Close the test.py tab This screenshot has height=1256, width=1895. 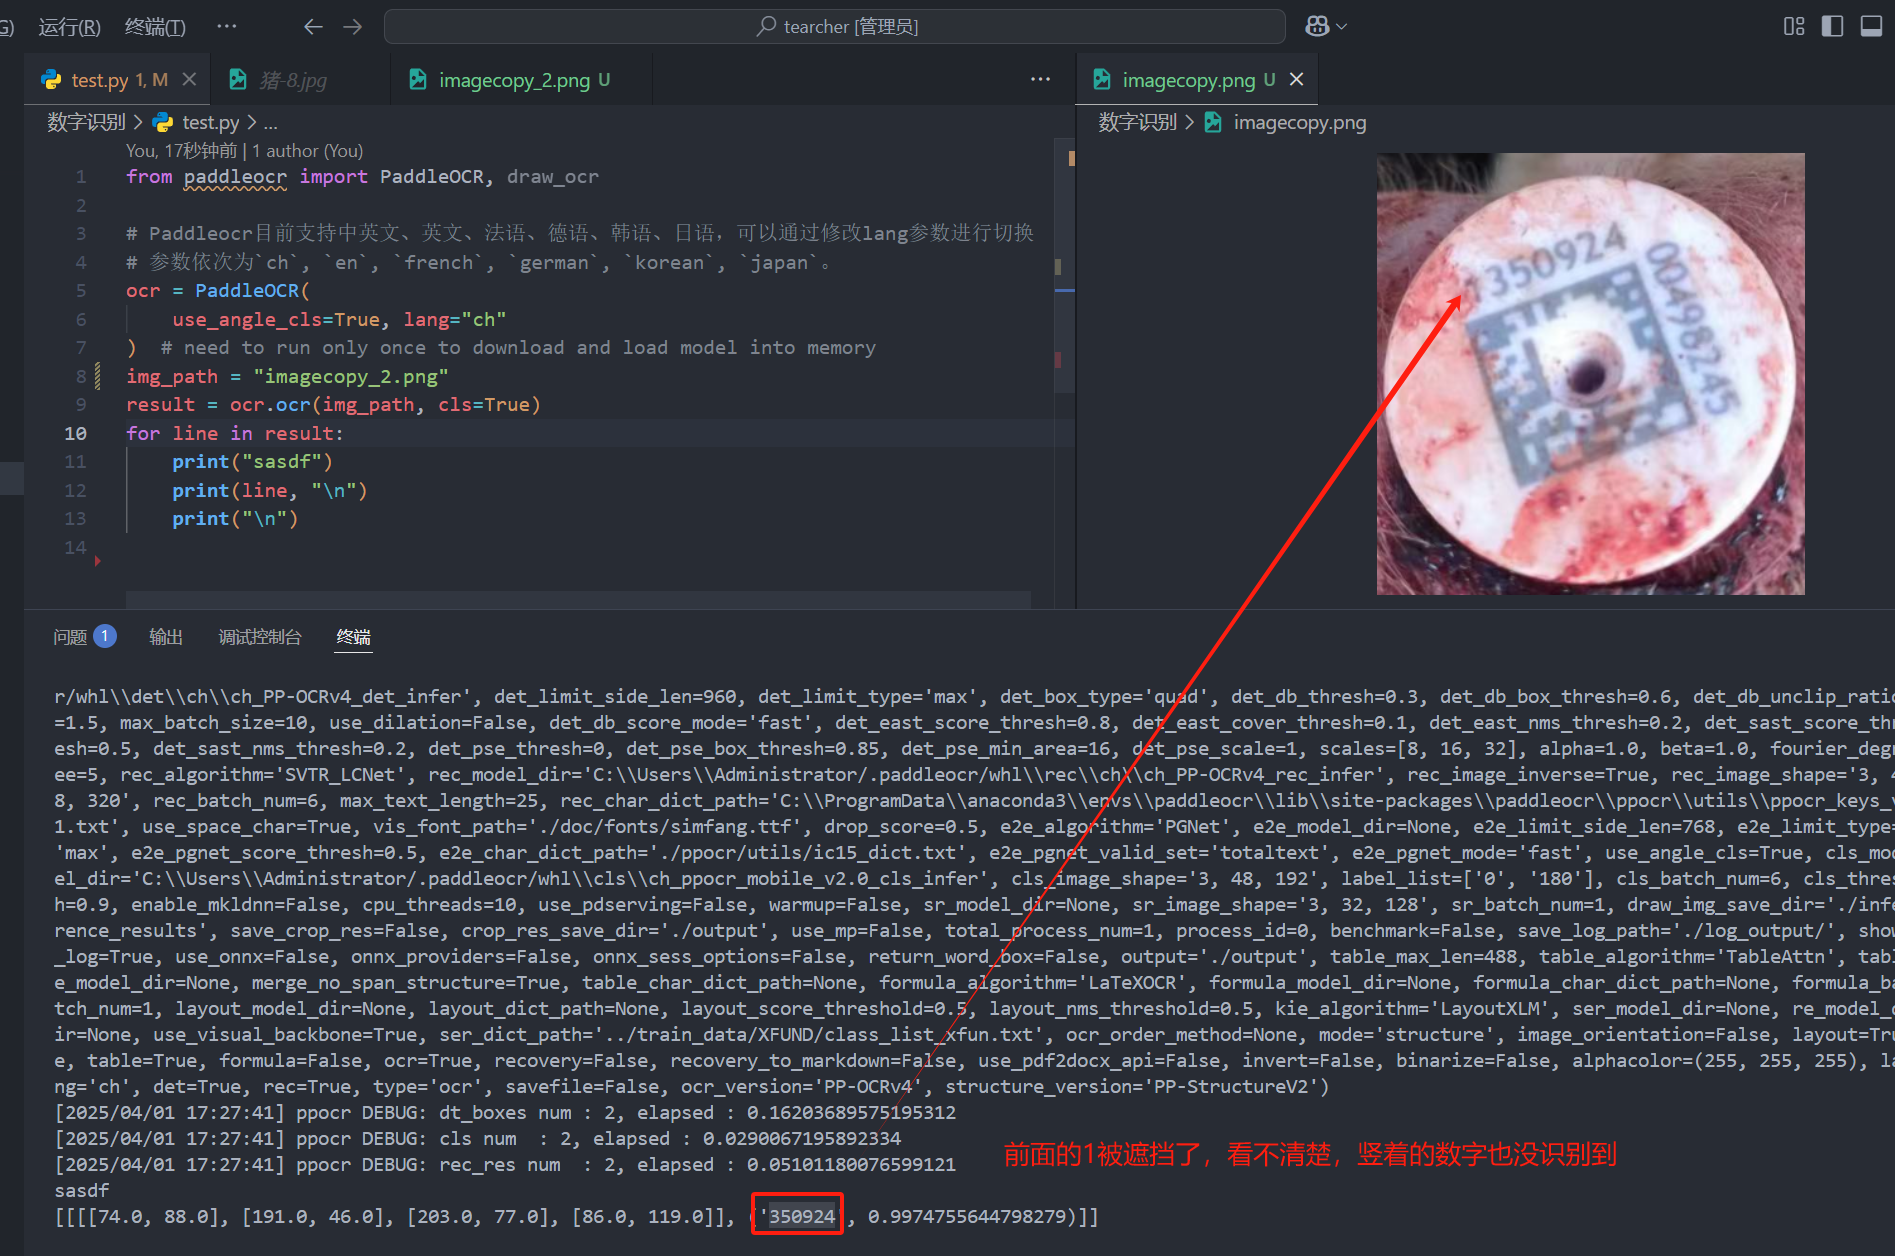(190, 79)
